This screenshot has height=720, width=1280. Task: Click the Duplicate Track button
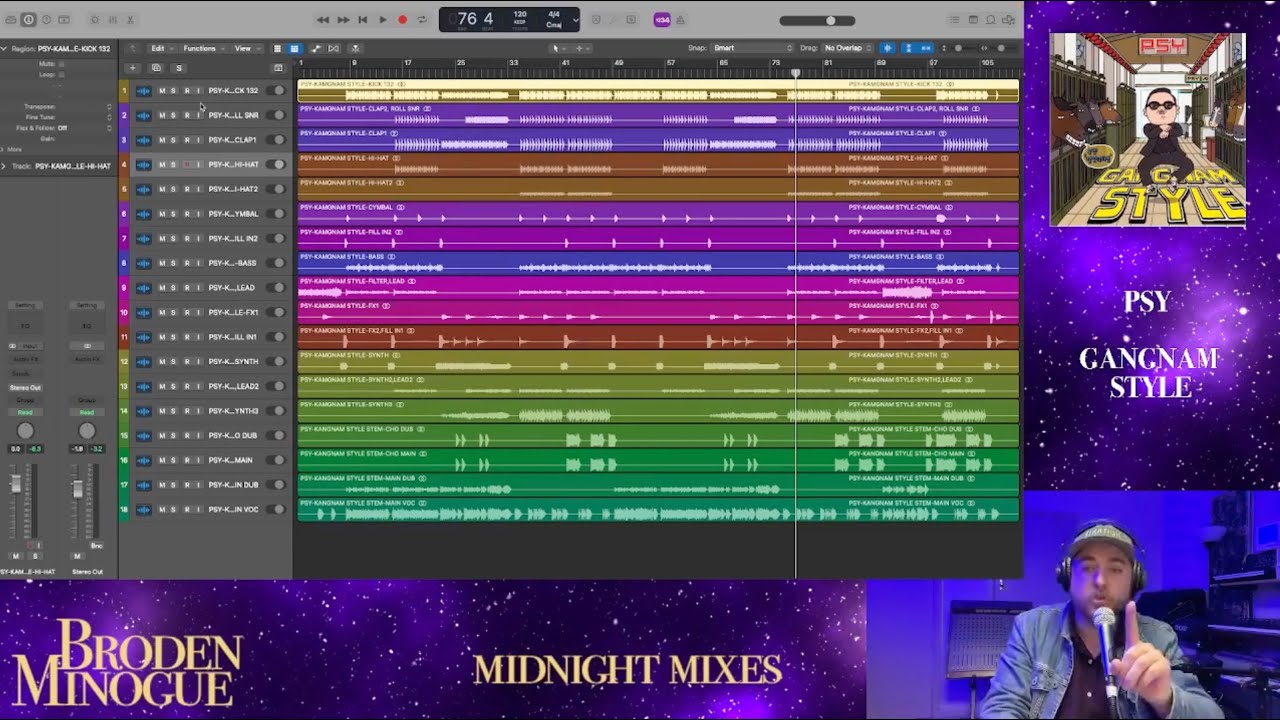(x=156, y=68)
